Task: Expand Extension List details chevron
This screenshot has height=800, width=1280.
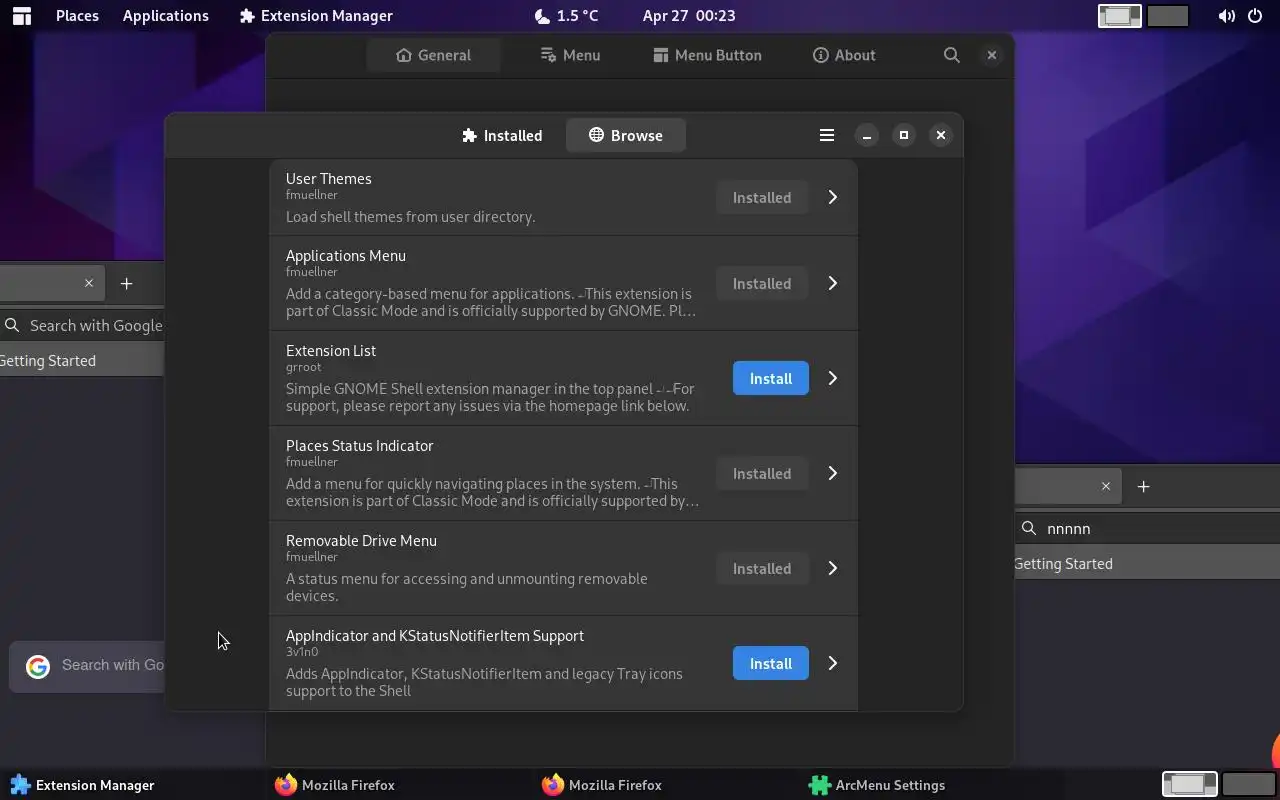Action: pyautogui.click(x=832, y=378)
